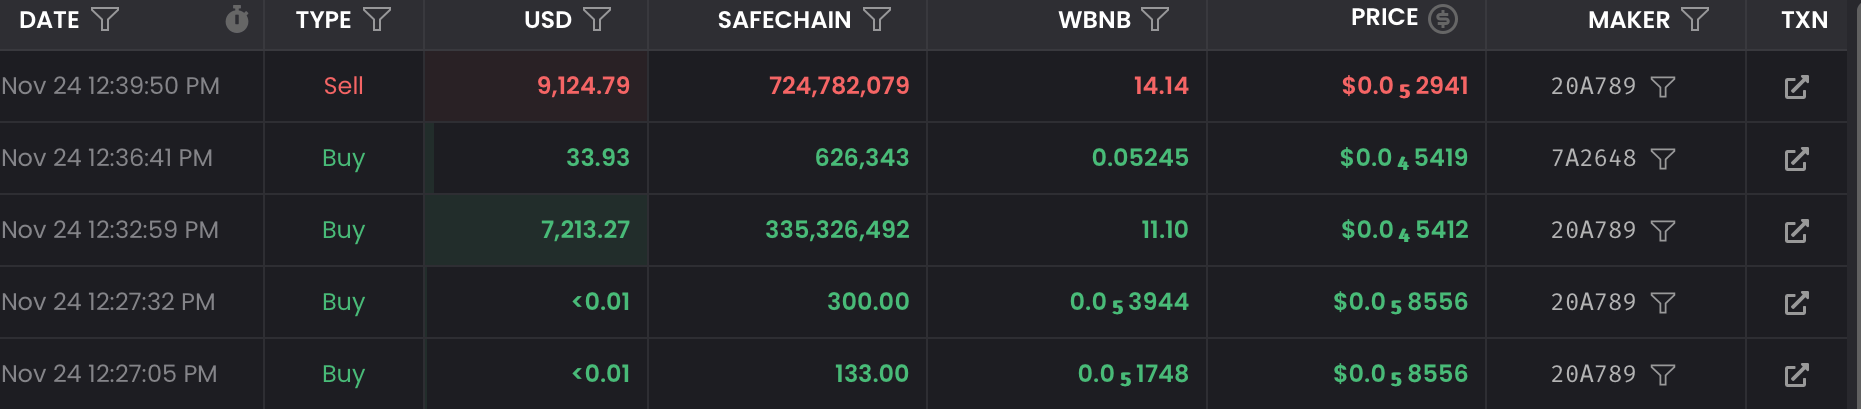Viewport: 1861px width, 409px height.
Task: Open WBNB amount filter
Action: click(1155, 20)
